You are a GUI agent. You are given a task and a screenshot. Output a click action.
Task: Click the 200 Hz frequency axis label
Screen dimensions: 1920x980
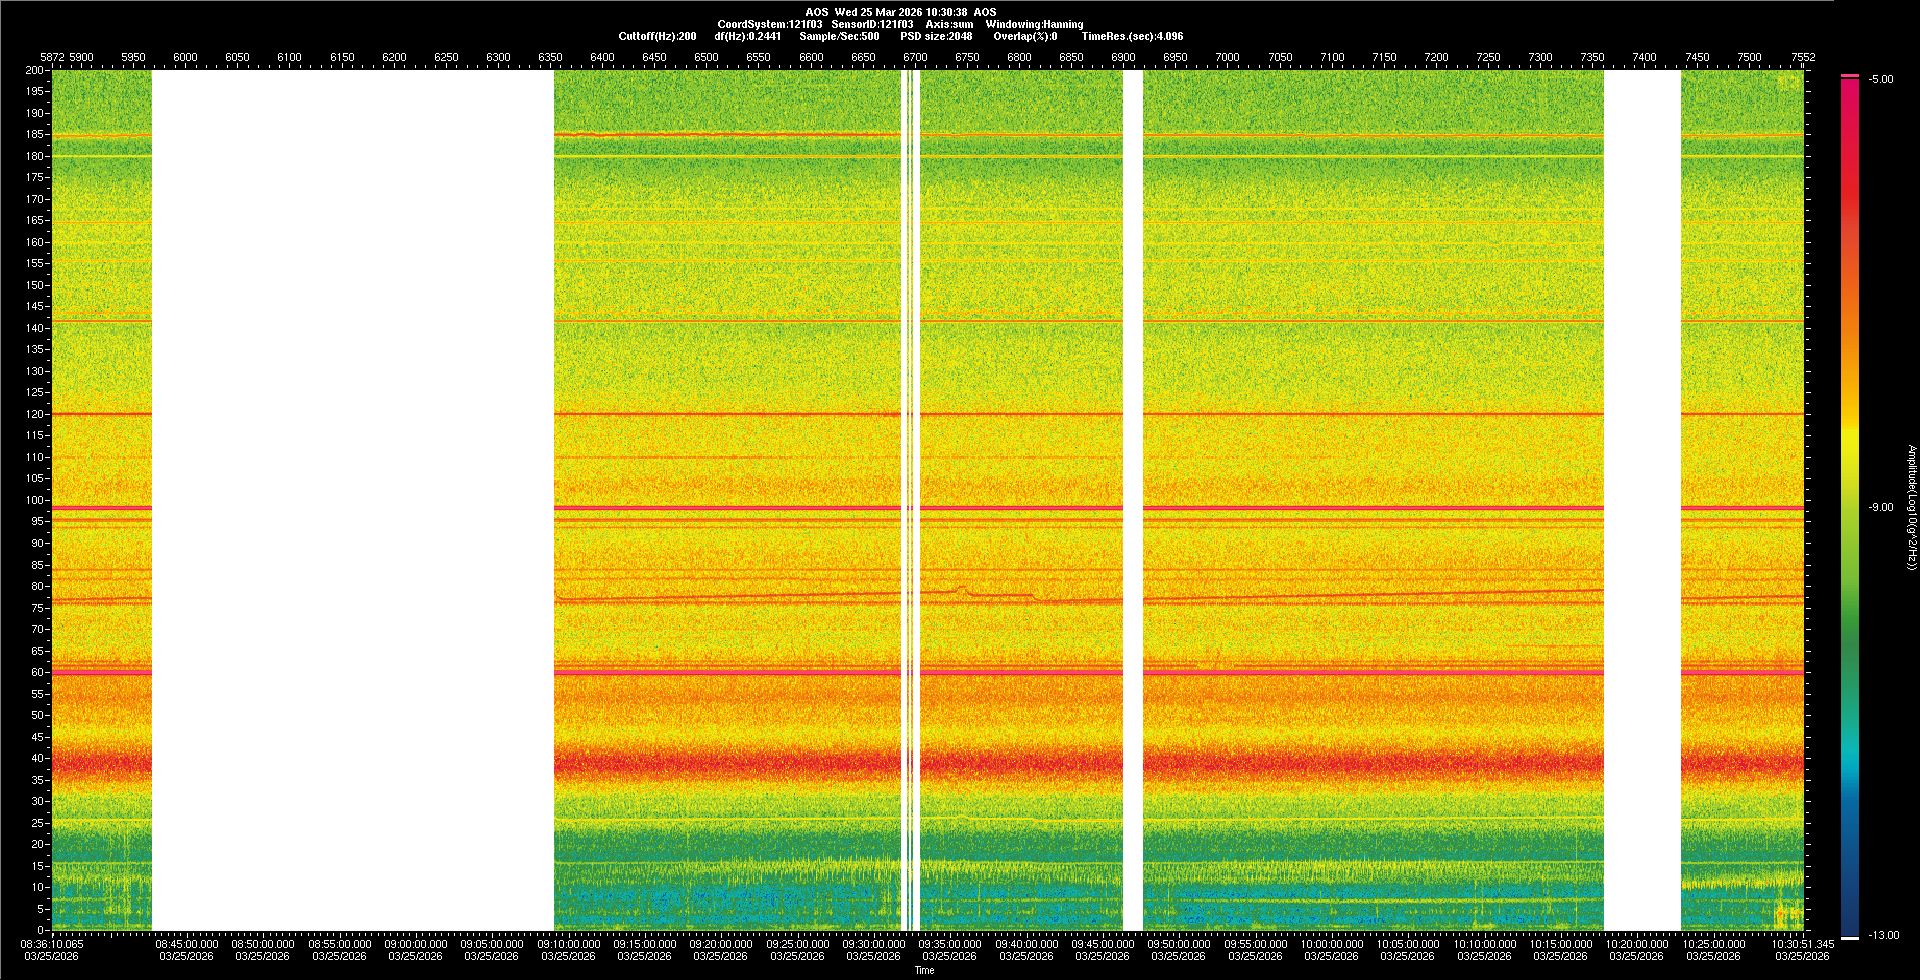[34, 70]
